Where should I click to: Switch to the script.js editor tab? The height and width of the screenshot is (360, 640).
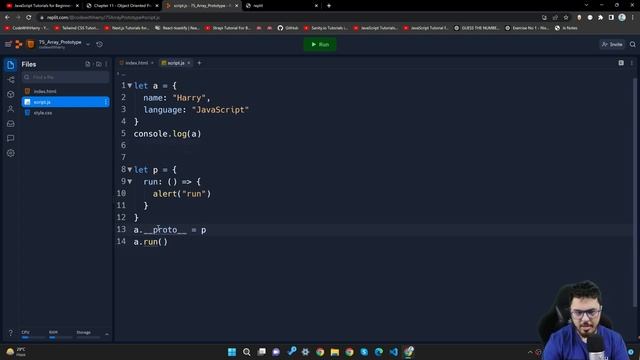click(176, 63)
